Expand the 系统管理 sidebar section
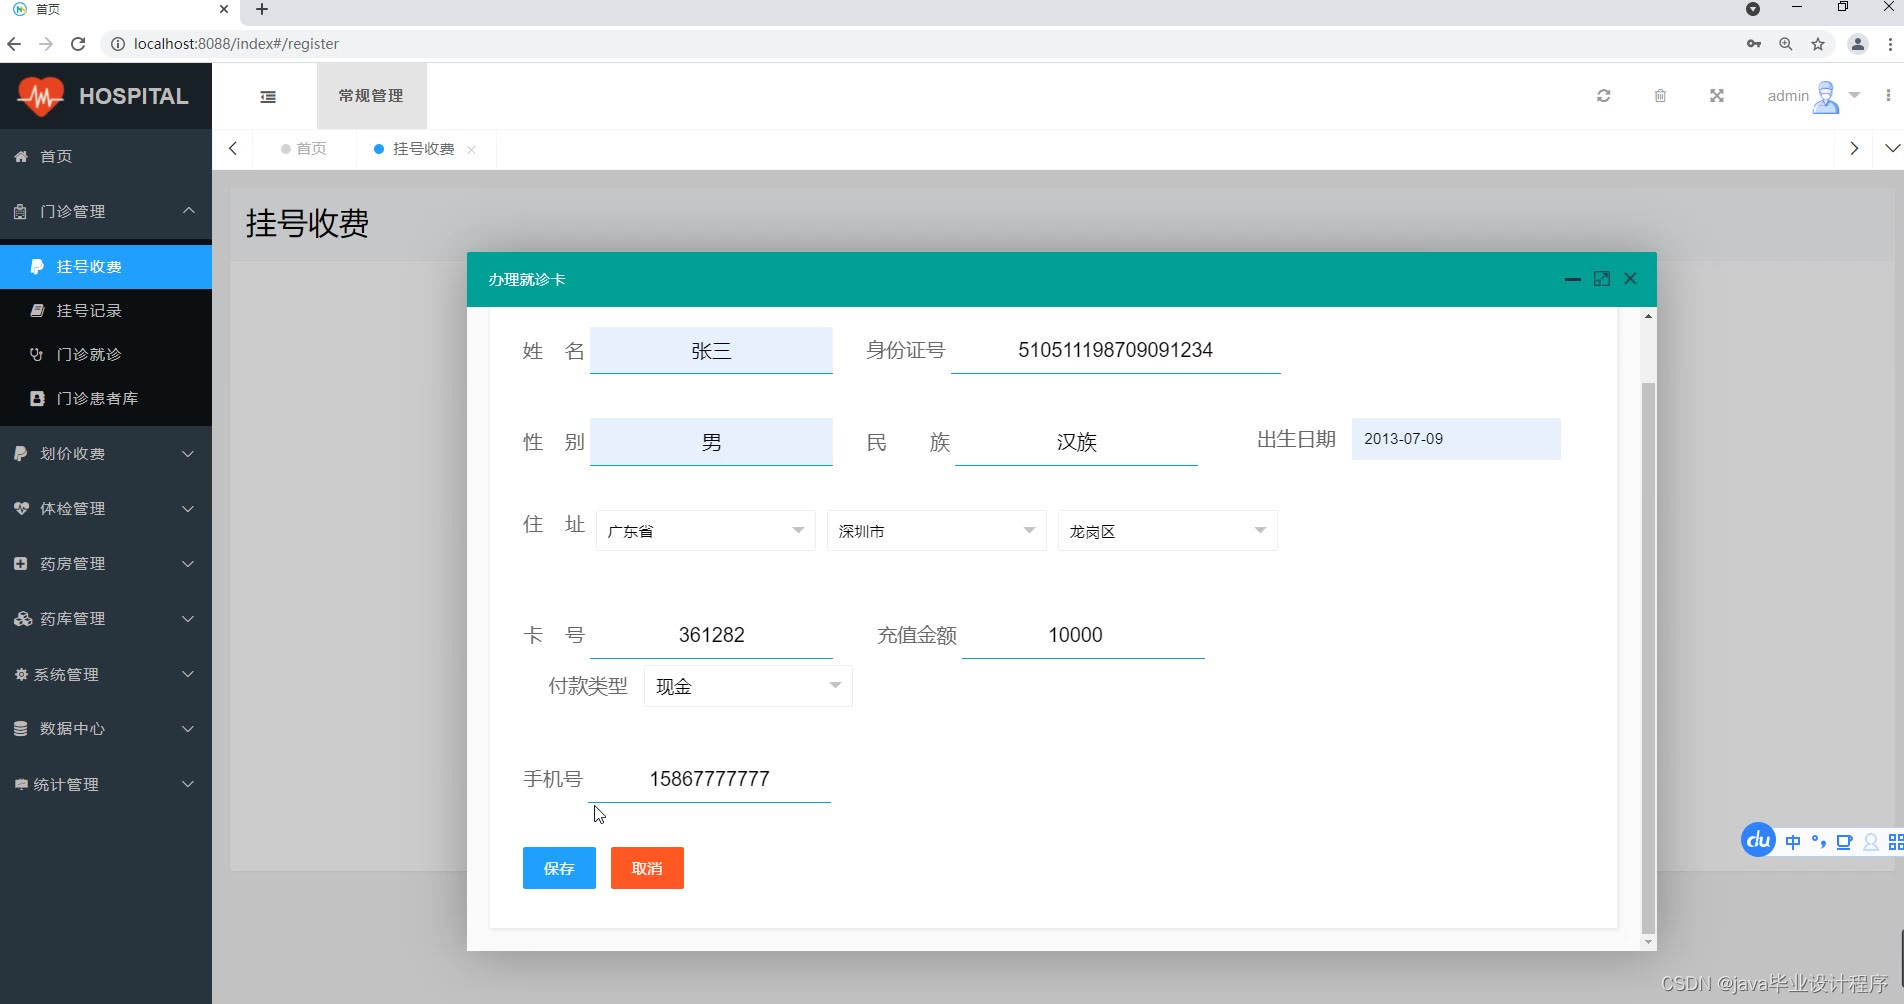Image resolution: width=1904 pixels, height=1004 pixels. [106, 675]
